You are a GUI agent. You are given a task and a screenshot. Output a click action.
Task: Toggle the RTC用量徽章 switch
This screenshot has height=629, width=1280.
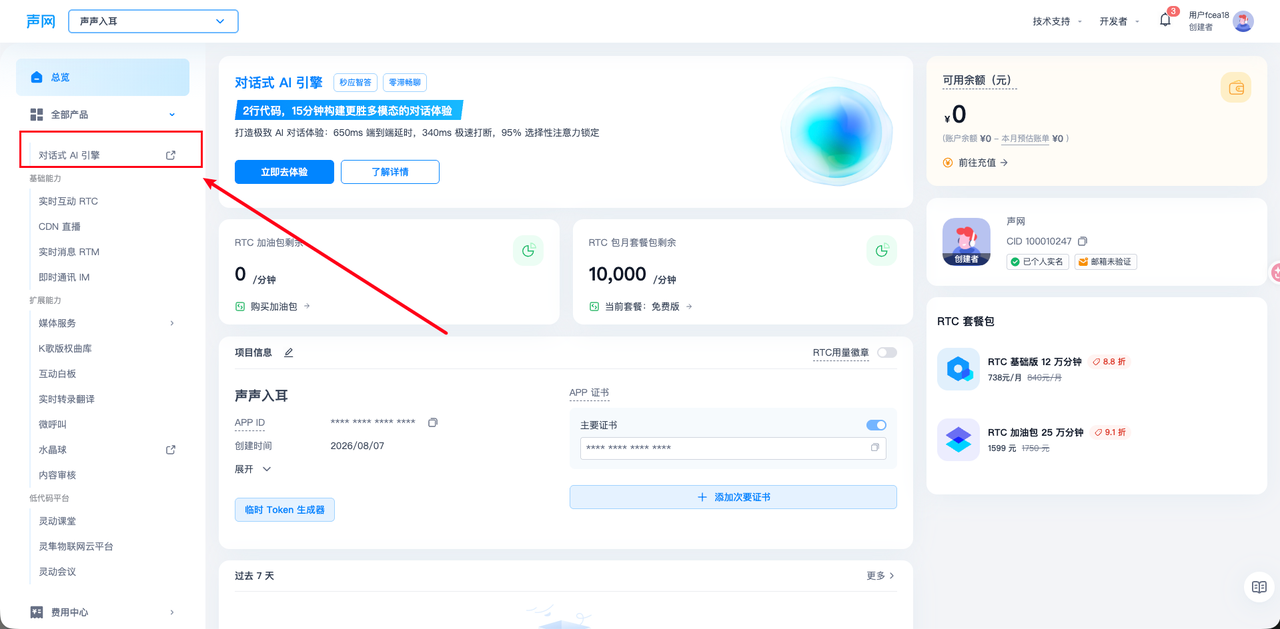click(x=887, y=352)
